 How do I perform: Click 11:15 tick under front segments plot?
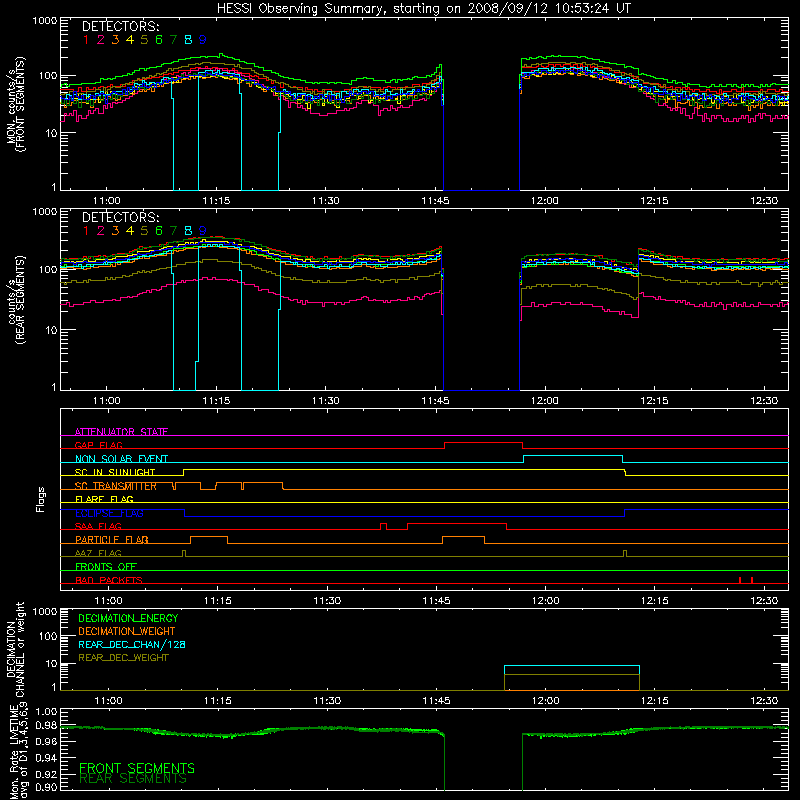(x=216, y=201)
